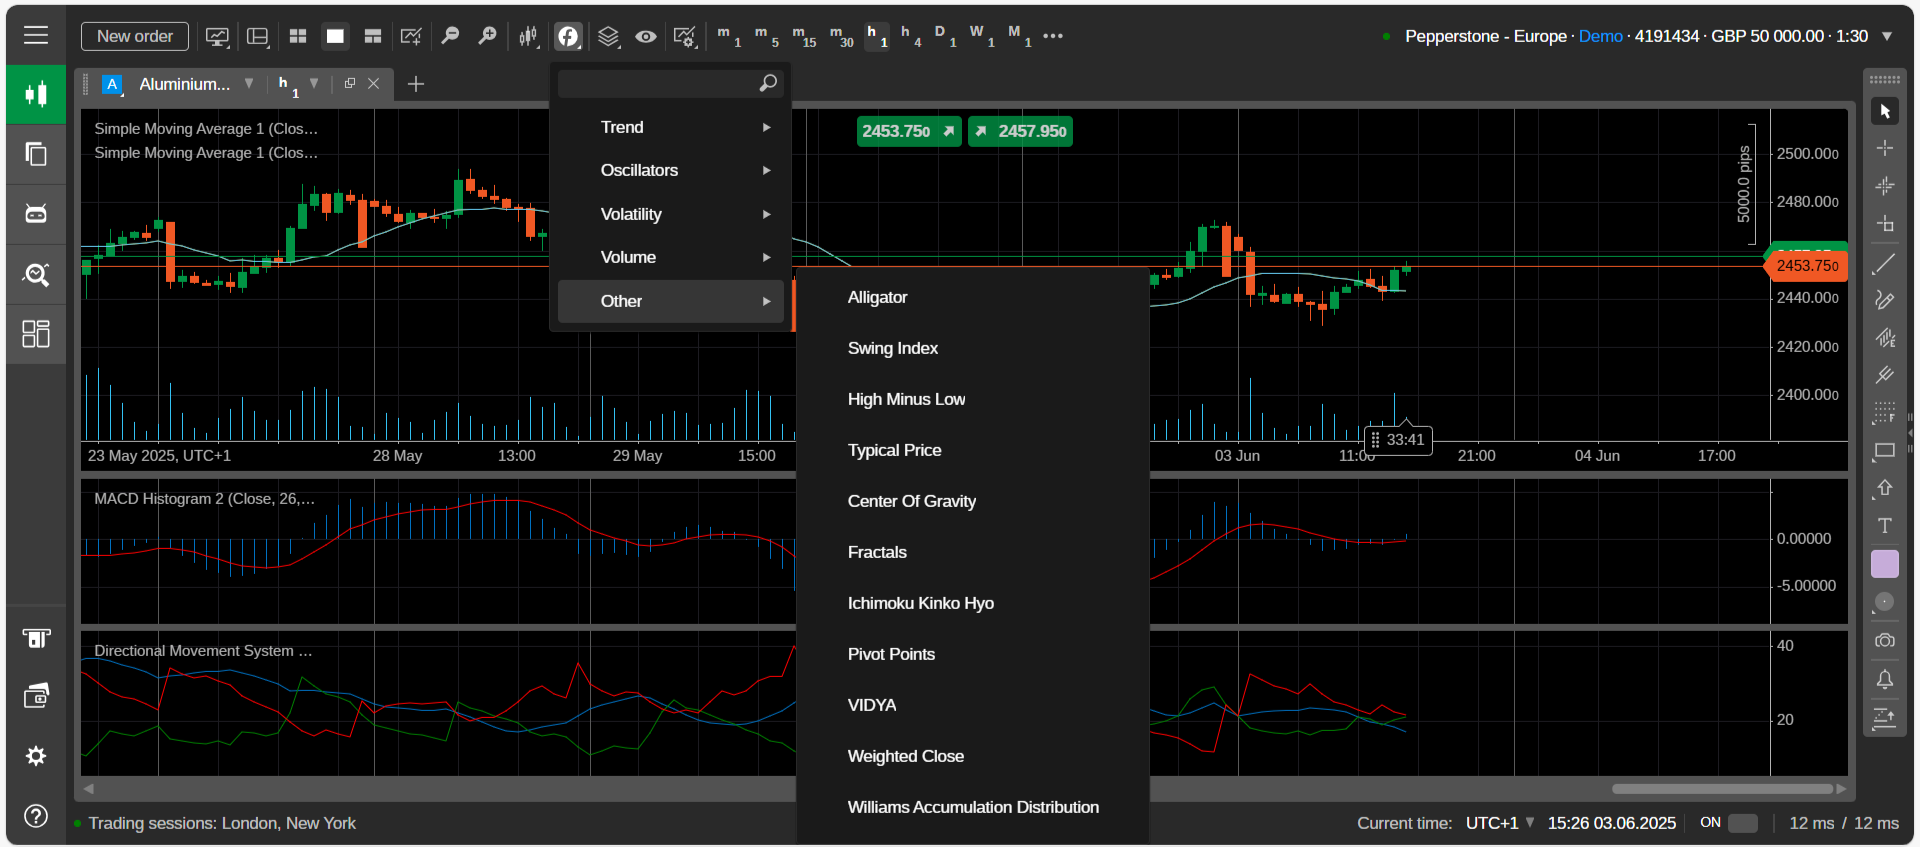Take a chart screenshot with camera
Image resolution: width=1920 pixels, height=847 pixels.
point(1885,640)
